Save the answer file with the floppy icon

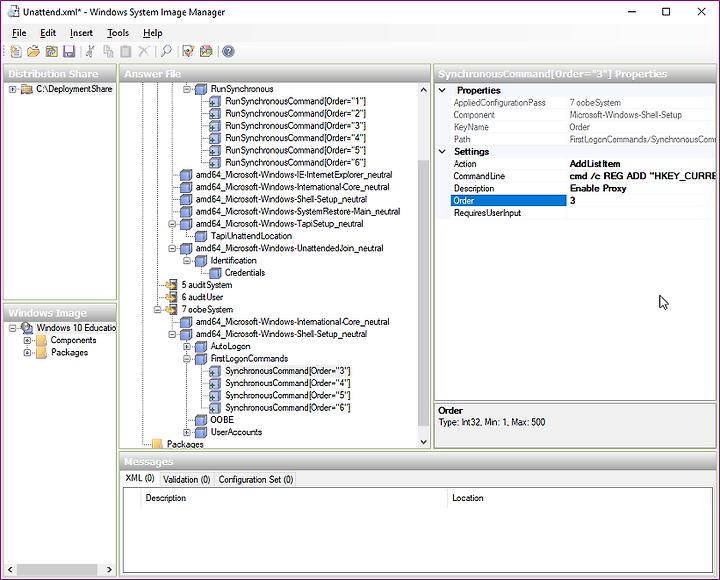[x=69, y=51]
